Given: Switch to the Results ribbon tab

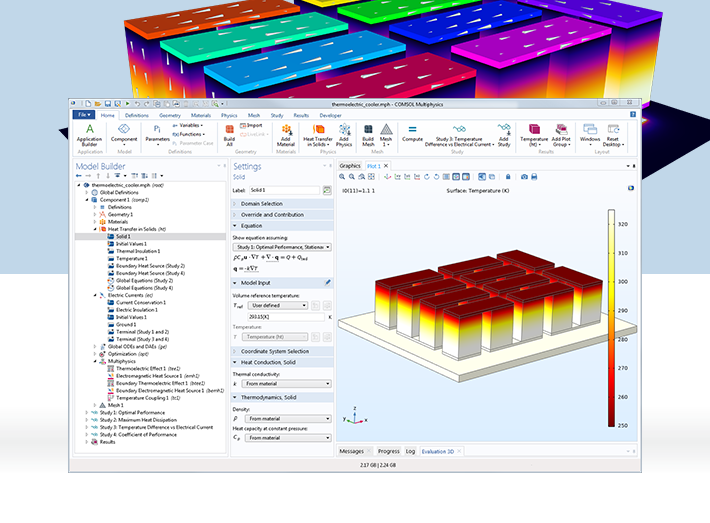Looking at the screenshot, I should coord(301,115).
